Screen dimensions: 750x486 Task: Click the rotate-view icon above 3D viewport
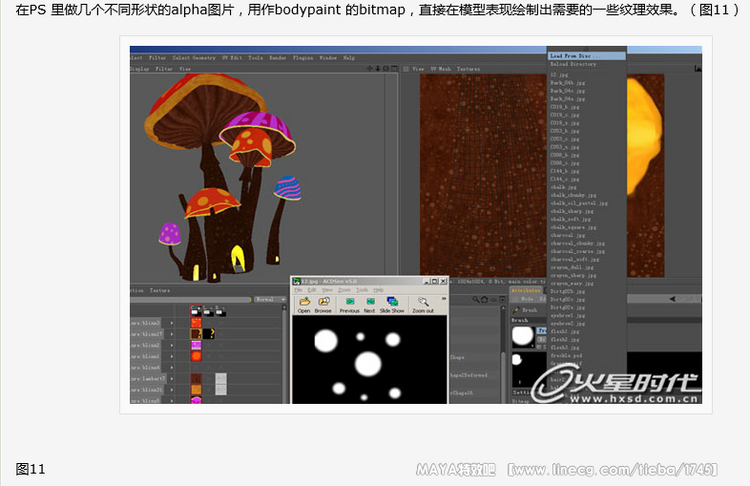[x=386, y=68]
